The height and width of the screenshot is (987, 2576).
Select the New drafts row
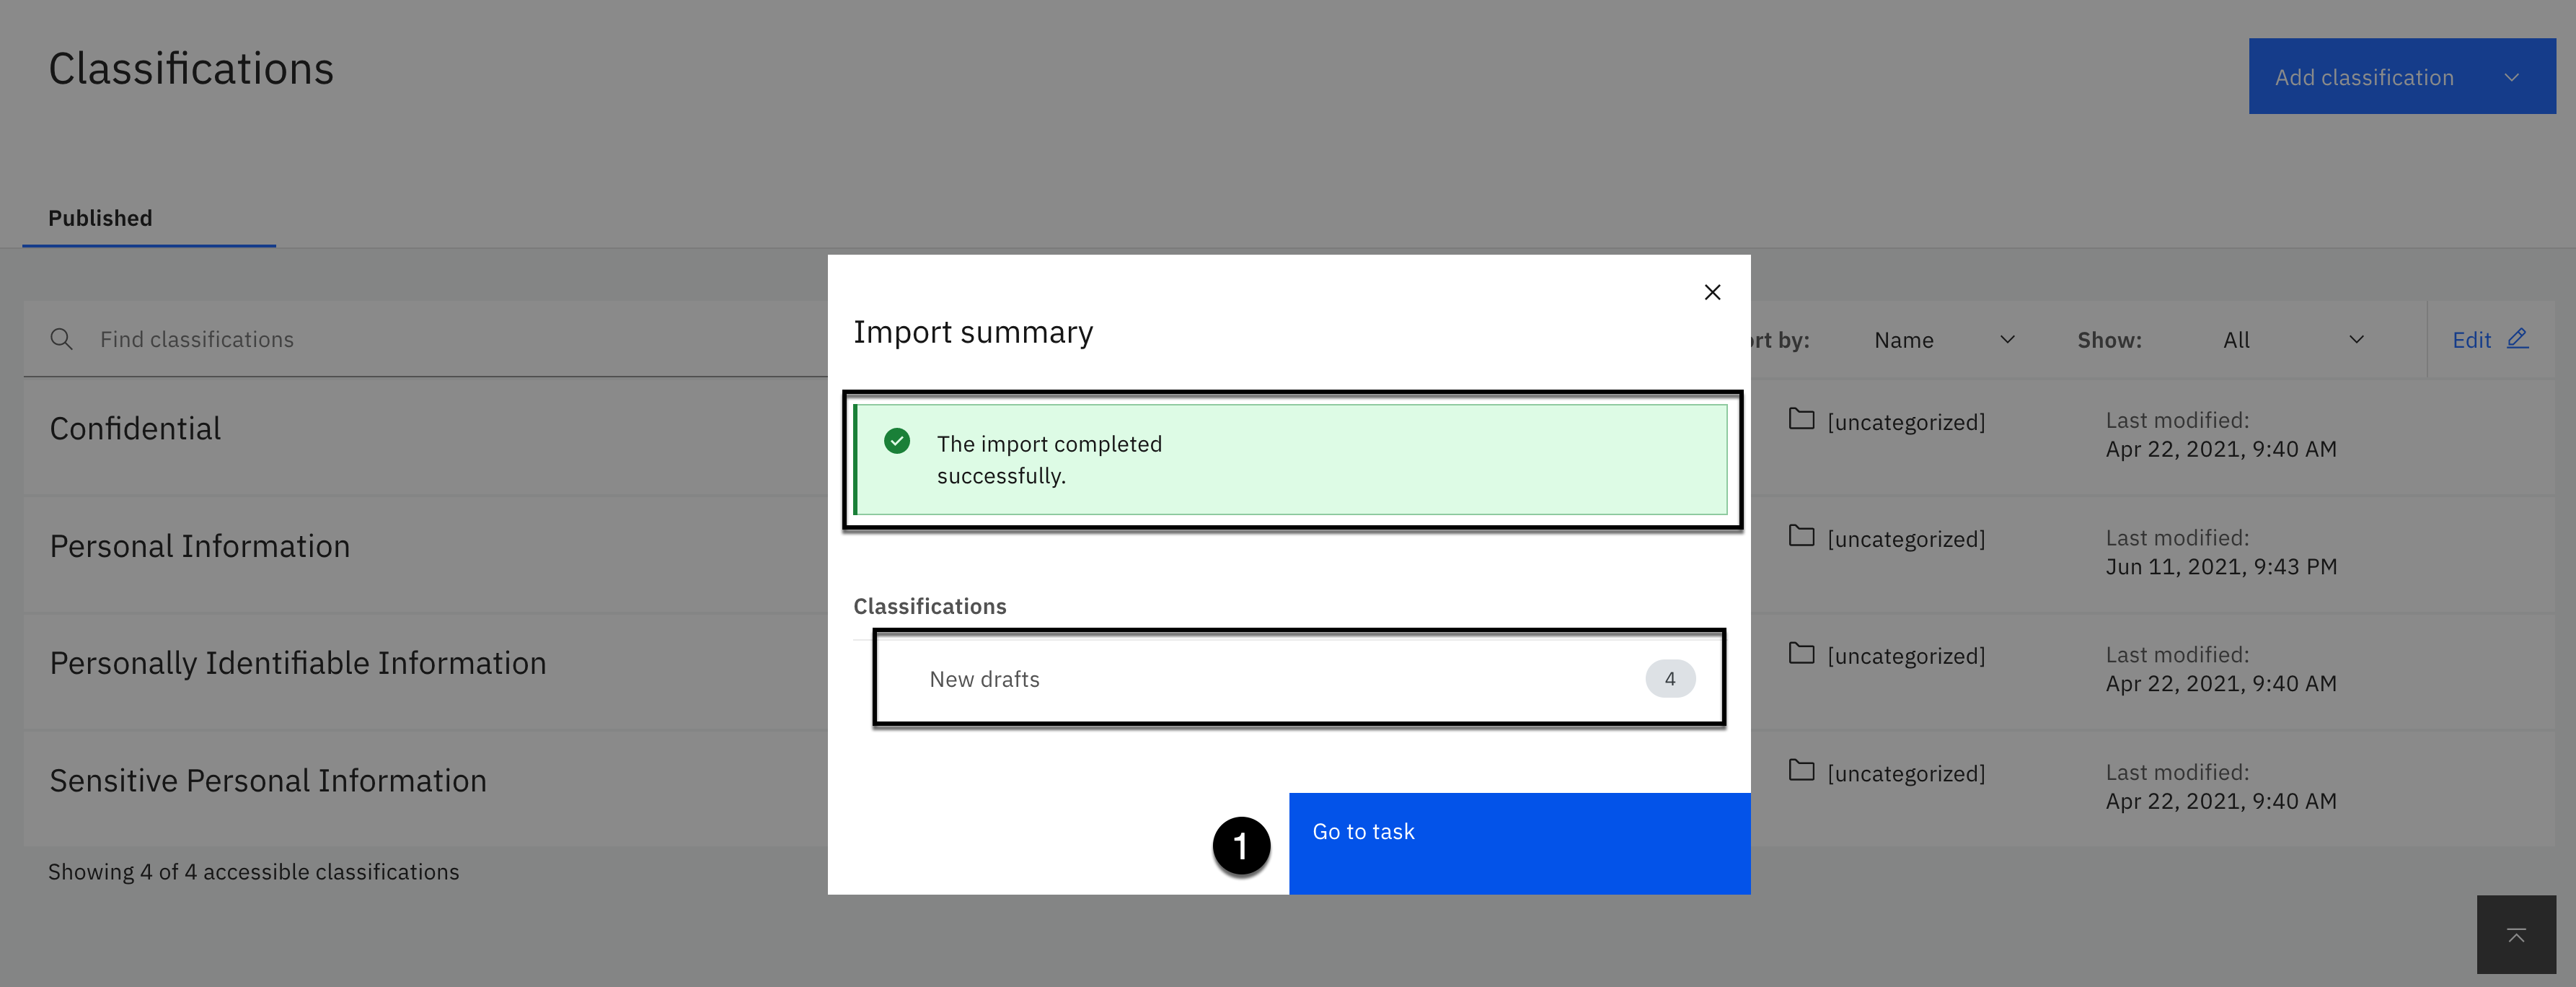[x=1297, y=679]
